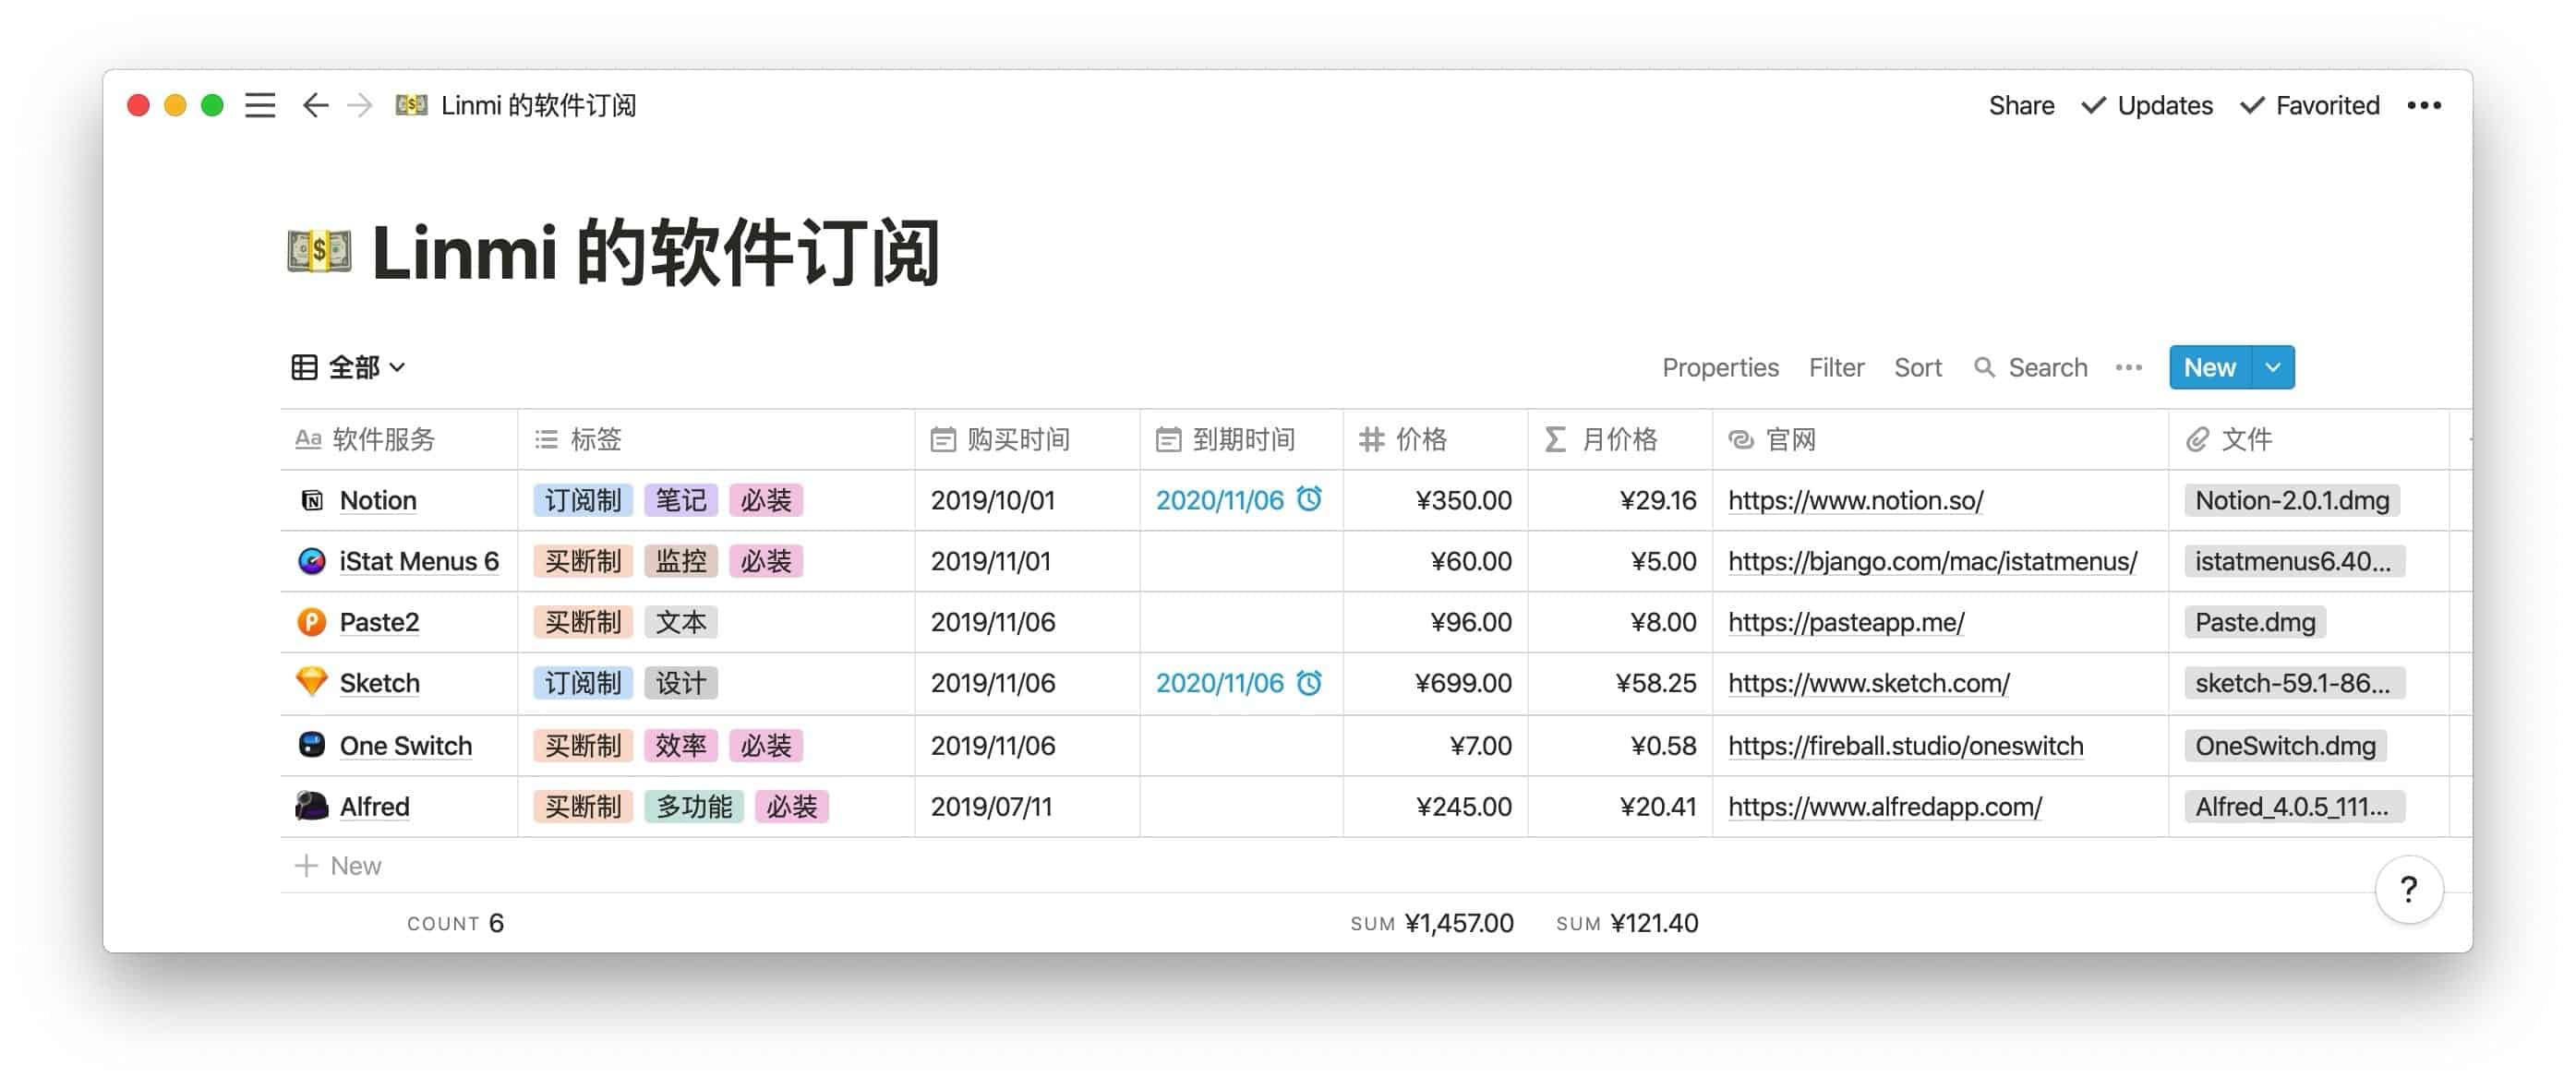Viewport: 2576px width, 1089px height.
Task: Change the large money page icon
Action: pos(319,251)
